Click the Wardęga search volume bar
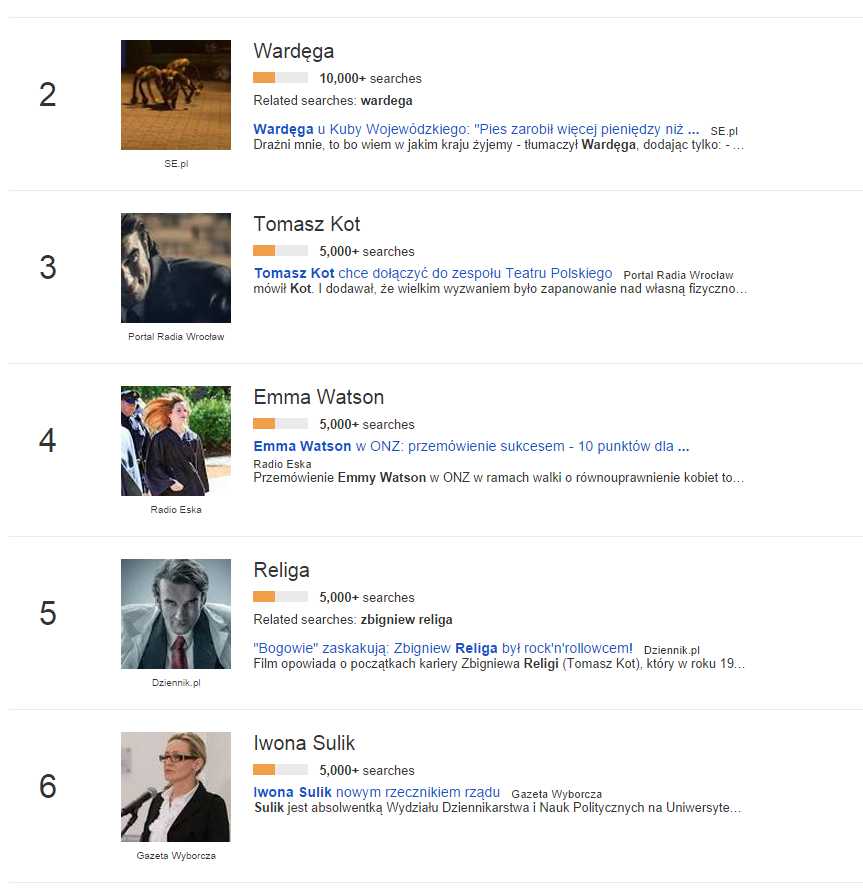The height and width of the screenshot is (889, 863). (281, 78)
